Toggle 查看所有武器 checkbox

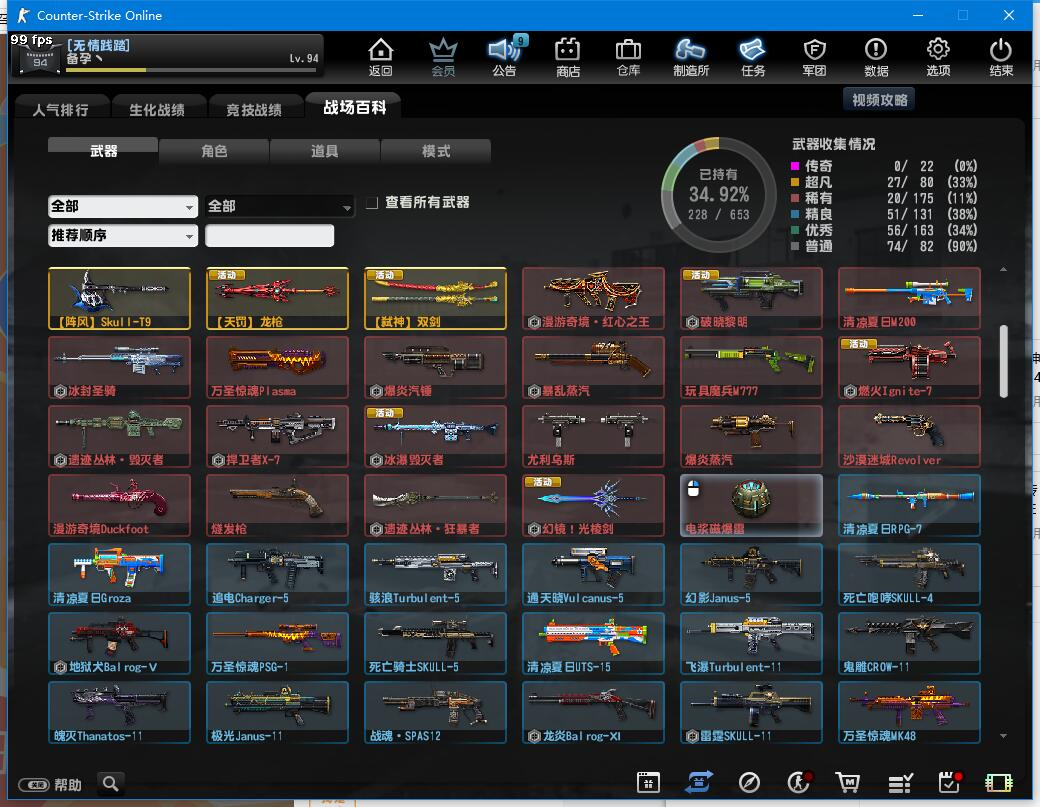click(372, 203)
